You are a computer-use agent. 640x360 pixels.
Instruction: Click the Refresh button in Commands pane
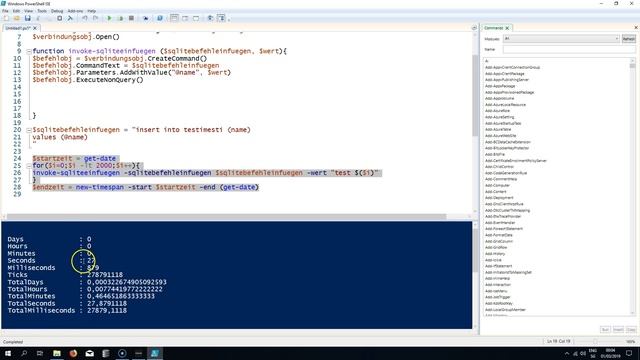click(629, 39)
